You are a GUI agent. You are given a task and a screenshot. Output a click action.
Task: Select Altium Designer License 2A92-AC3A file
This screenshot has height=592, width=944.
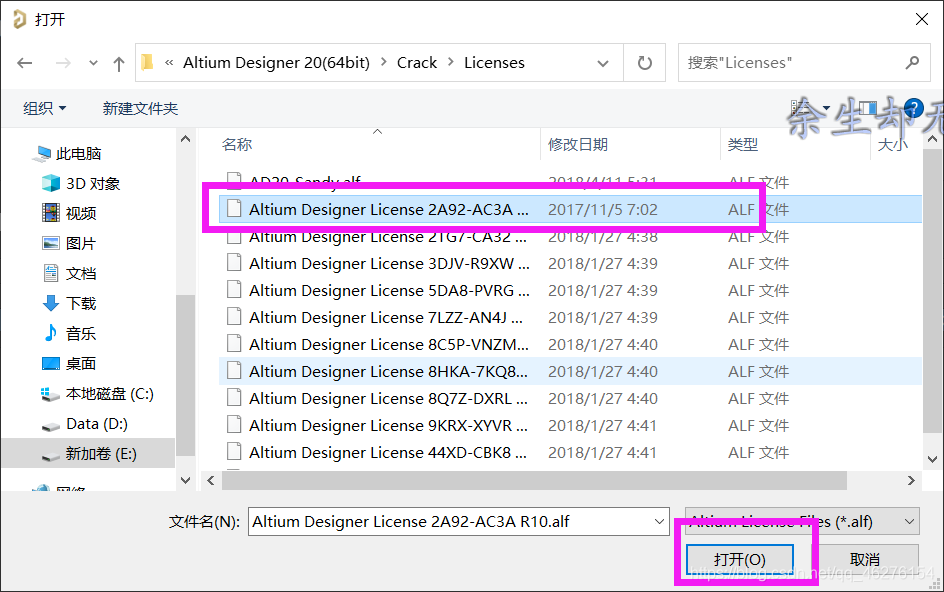pos(570,210)
